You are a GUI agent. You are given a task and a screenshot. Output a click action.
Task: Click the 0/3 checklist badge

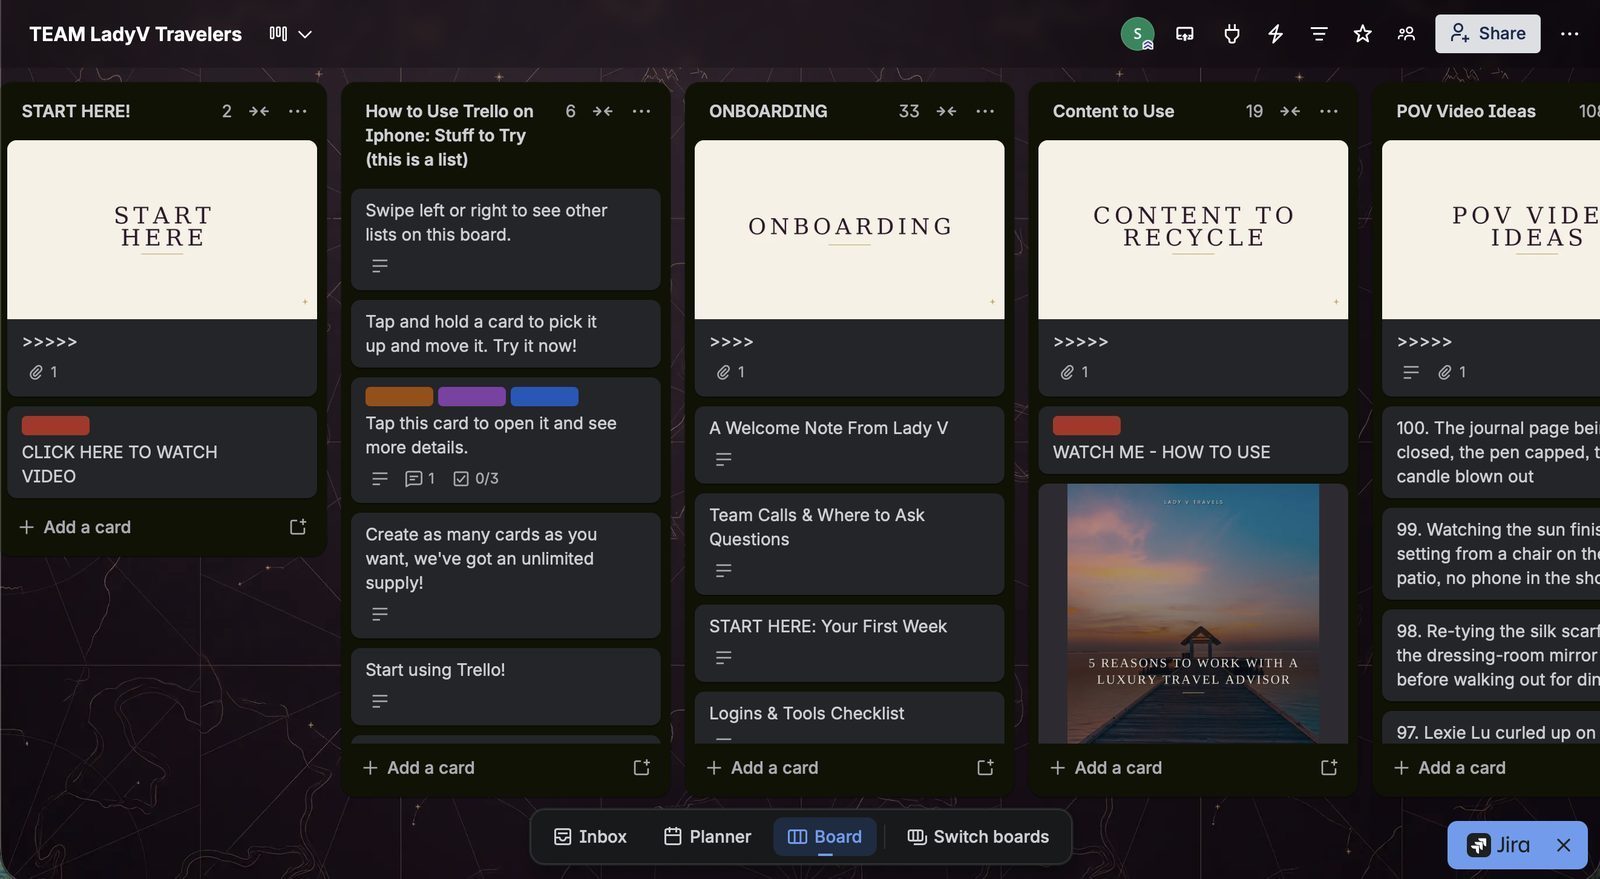click(476, 479)
